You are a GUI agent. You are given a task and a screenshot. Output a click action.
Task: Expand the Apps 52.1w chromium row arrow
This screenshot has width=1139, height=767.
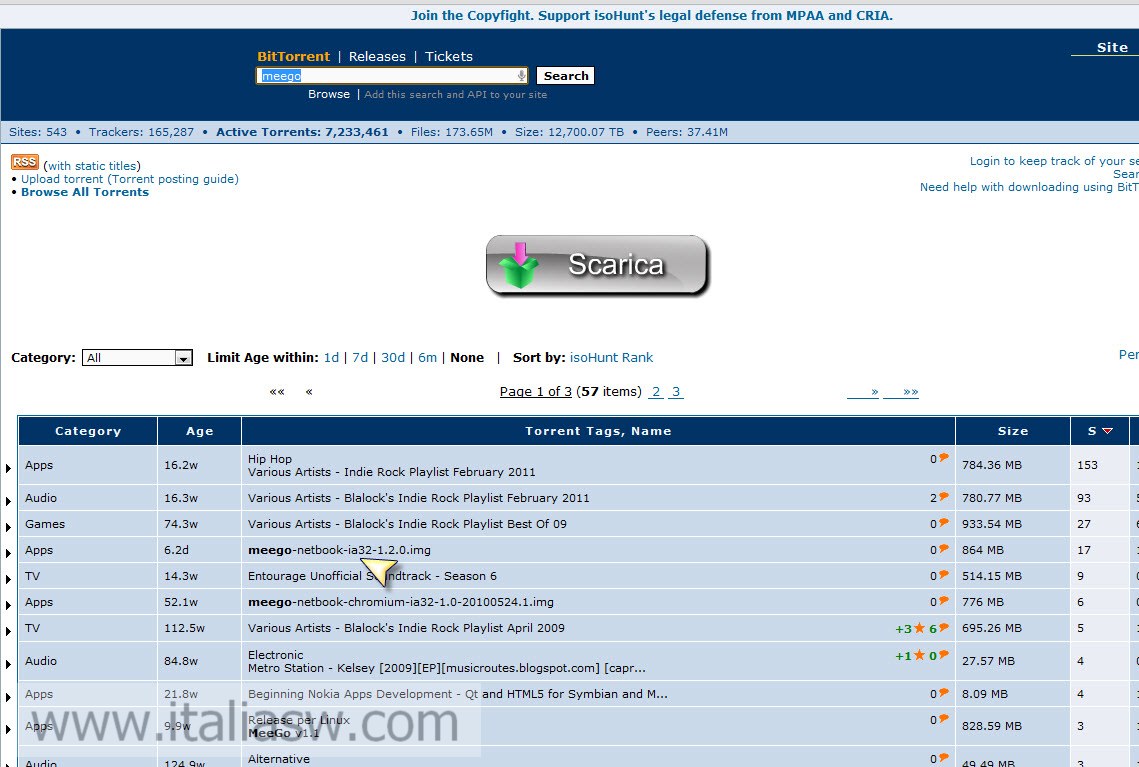[x=8, y=606]
